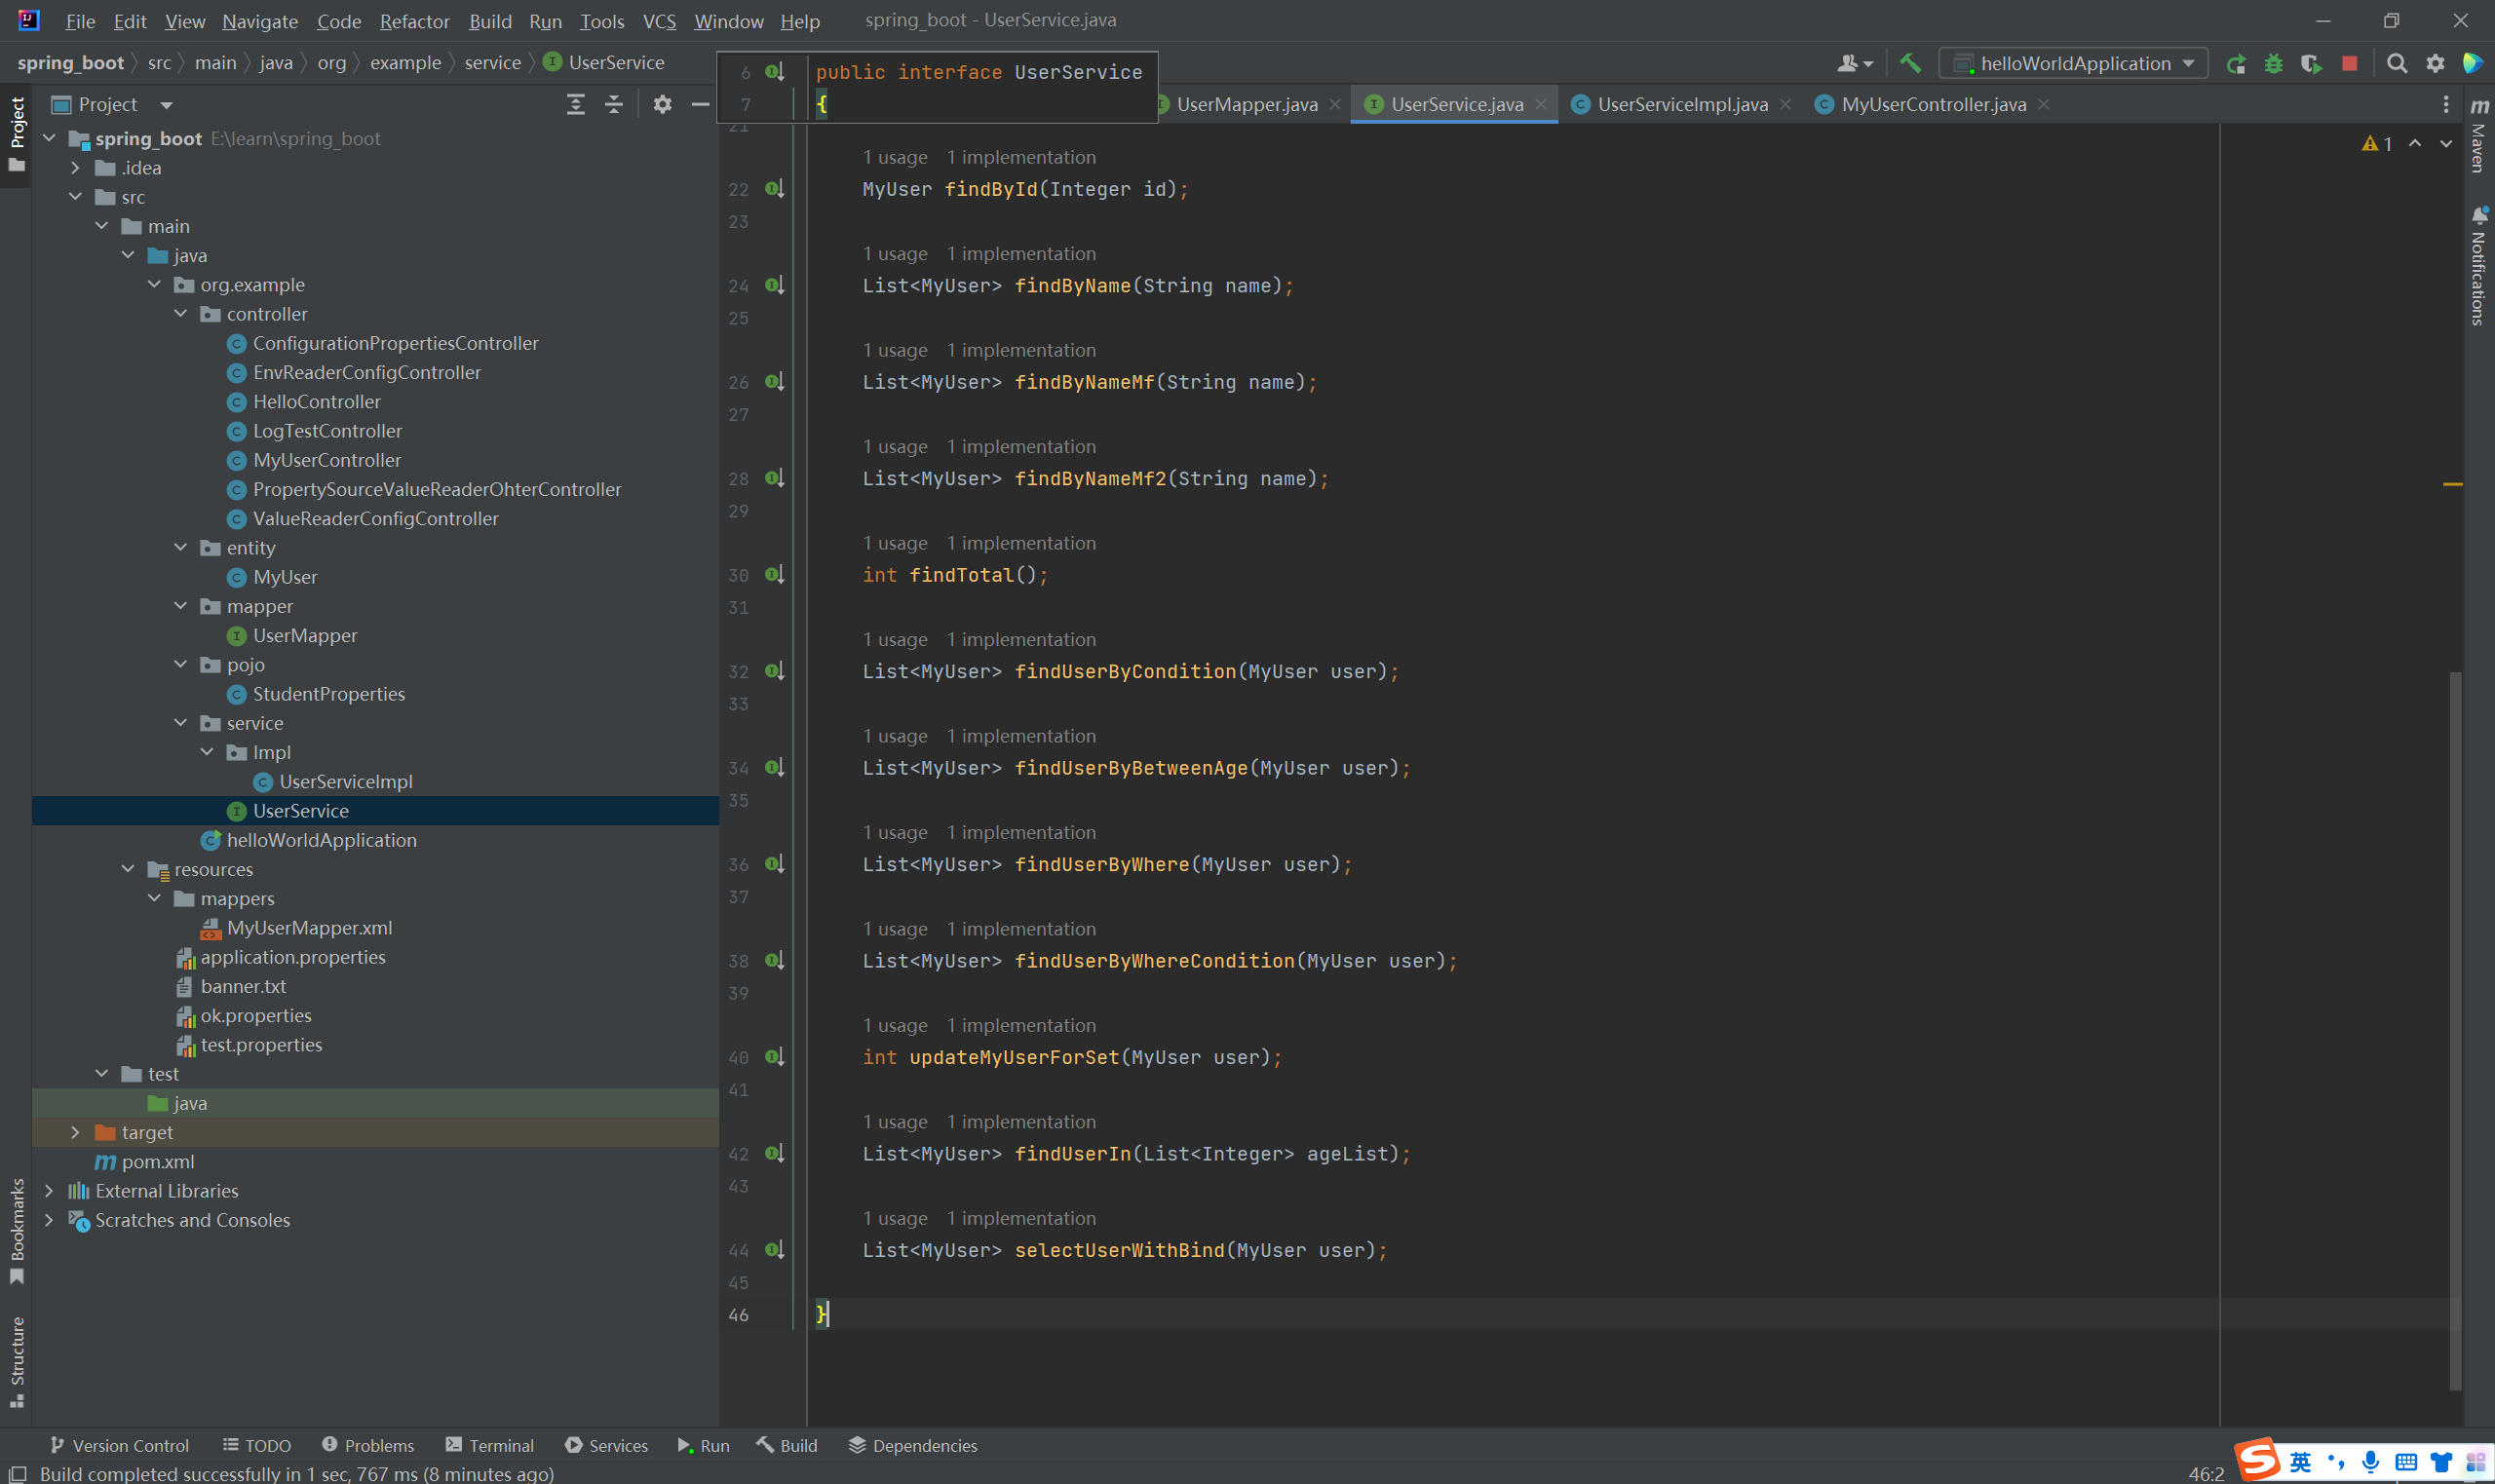Select MyUserMapper.xml in project tree
The width and height of the screenshot is (2495, 1484).
[309, 928]
